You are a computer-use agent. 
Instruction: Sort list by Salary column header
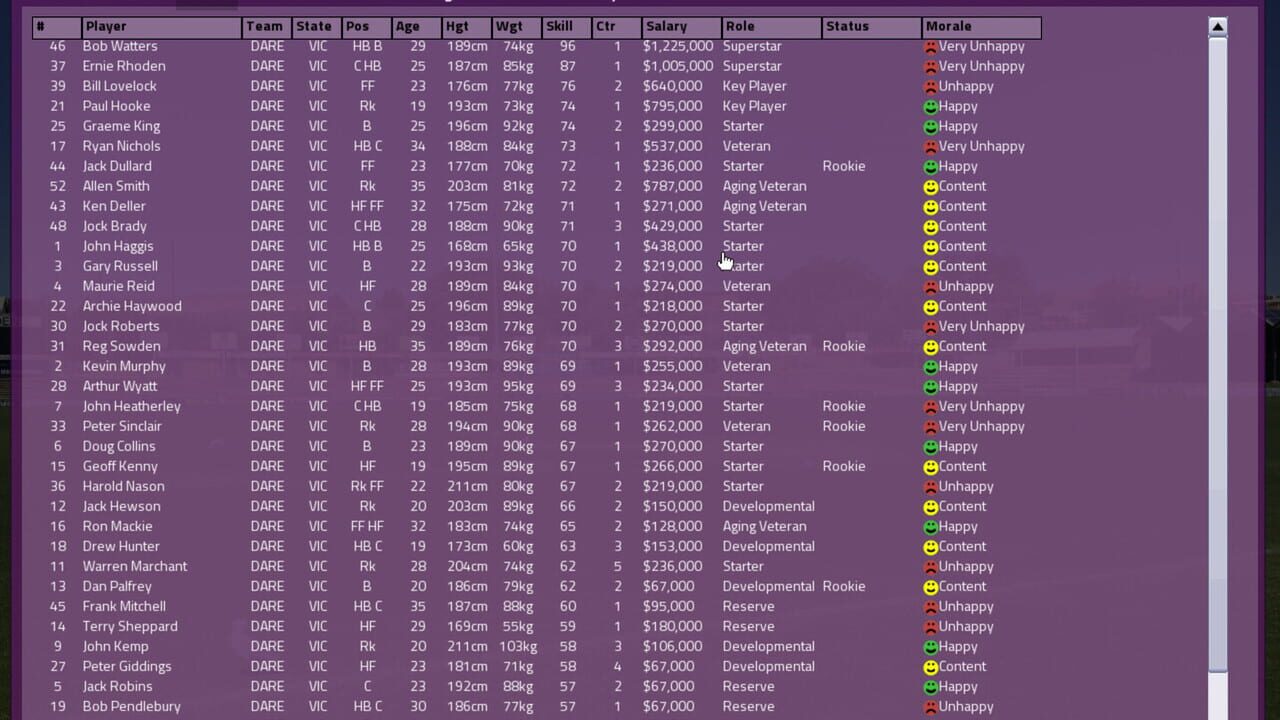[681, 27]
